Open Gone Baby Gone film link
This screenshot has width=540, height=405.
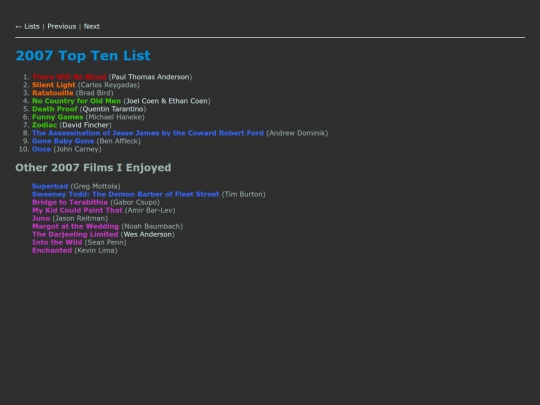tap(63, 141)
